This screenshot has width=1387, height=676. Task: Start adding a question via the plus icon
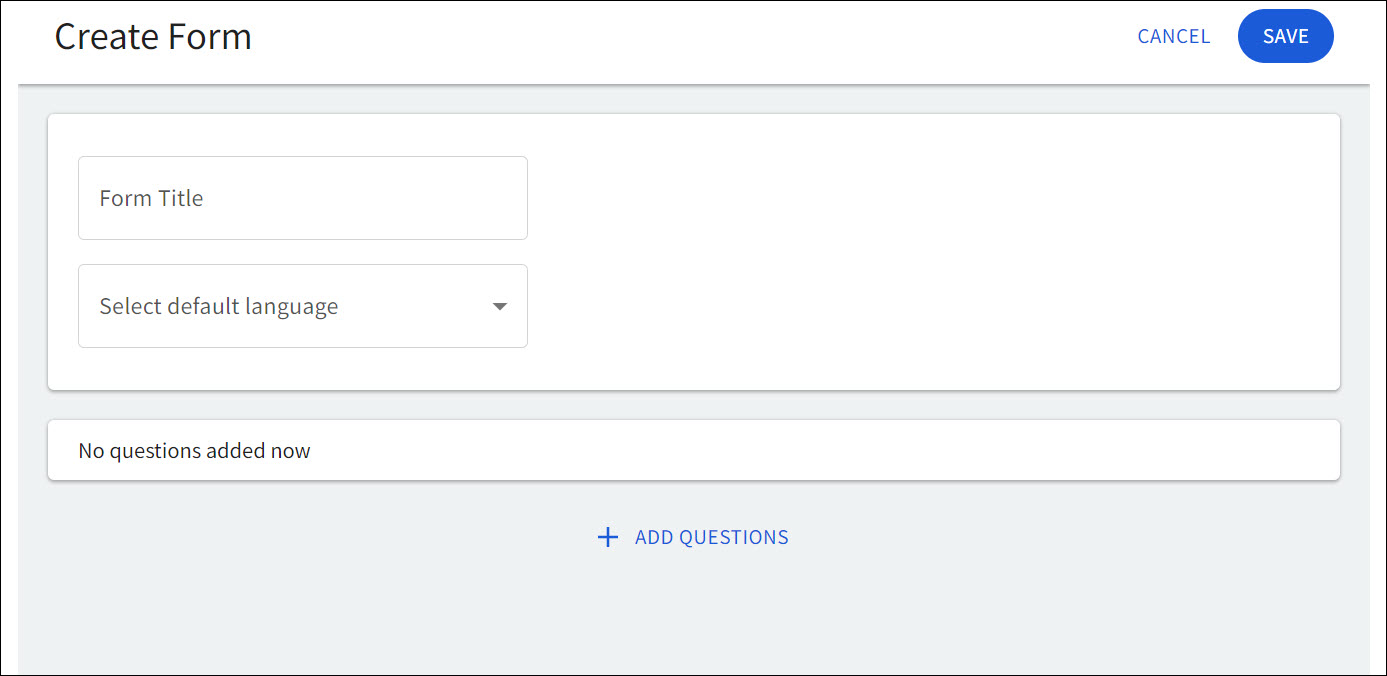pos(608,537)
